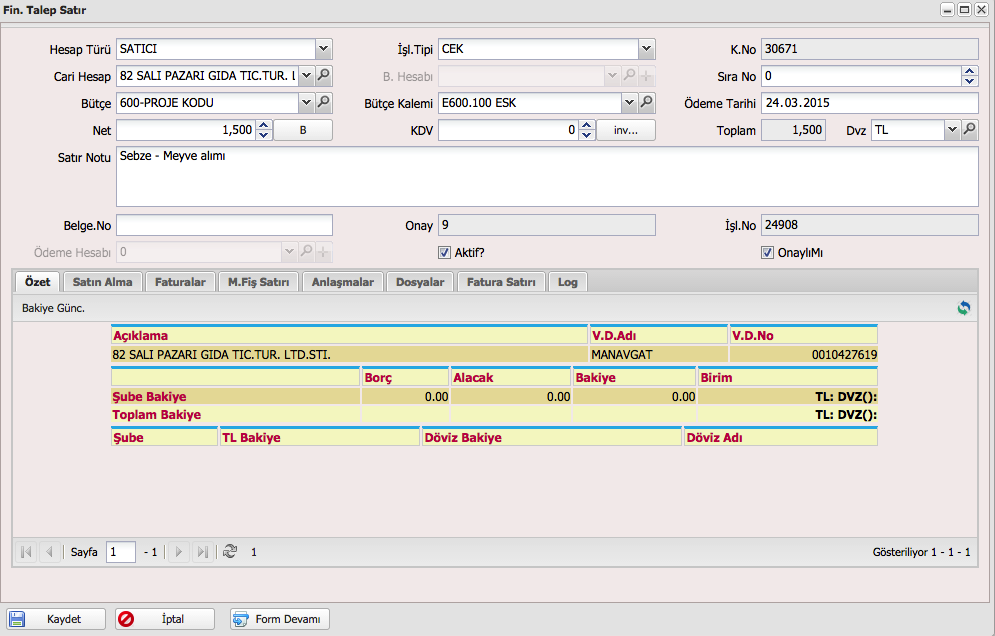Decrease the Net value by one step
Screen dimensions: 995x636
(265, 135)
